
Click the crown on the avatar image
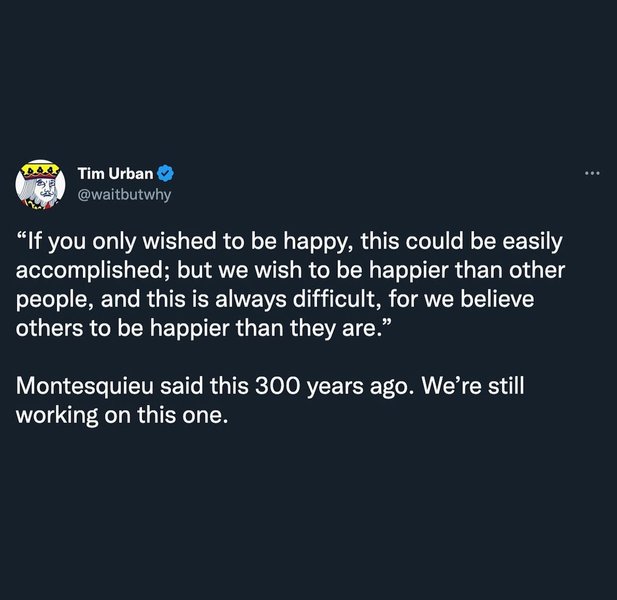click(x=39, y=167)
